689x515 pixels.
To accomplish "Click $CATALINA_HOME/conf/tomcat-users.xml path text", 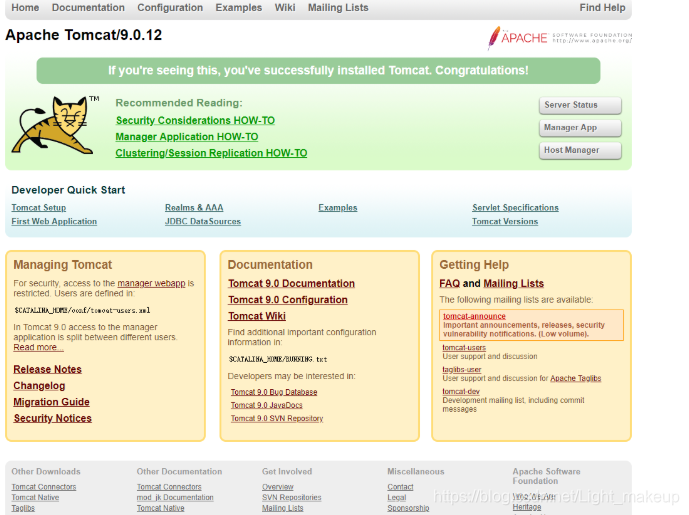I will [x=82, y=310].
